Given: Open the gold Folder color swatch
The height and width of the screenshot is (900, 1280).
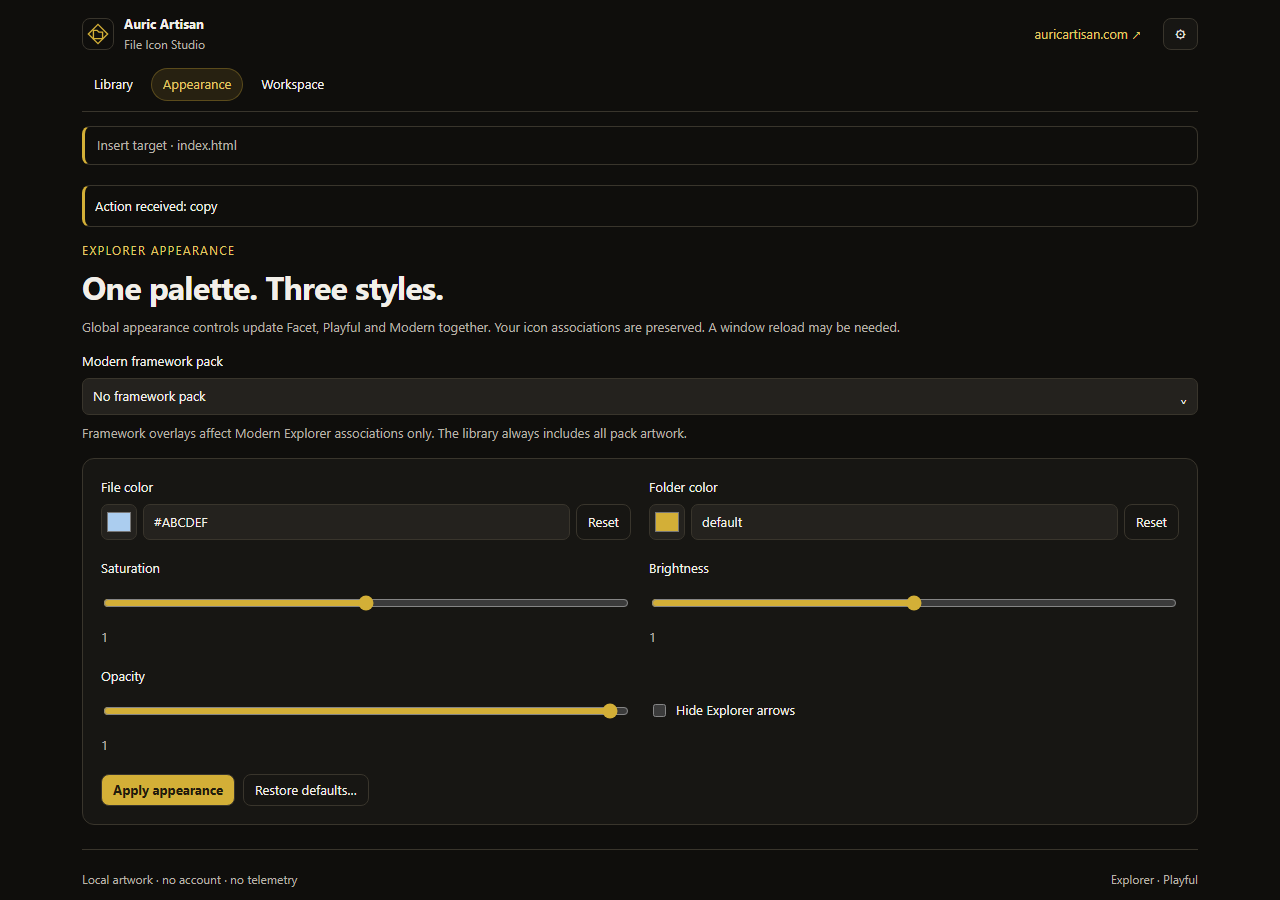Looking at the screenshot, I should (x=667, y=522).
